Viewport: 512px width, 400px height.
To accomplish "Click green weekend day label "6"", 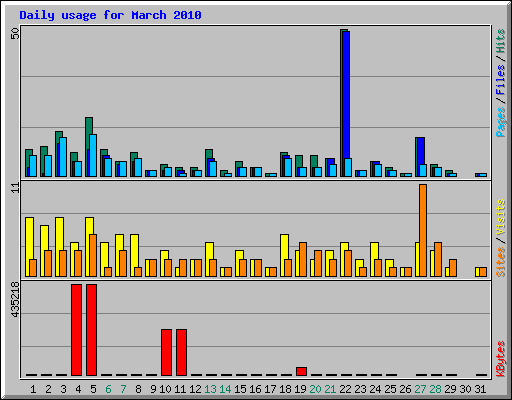I will click(108, 389).
